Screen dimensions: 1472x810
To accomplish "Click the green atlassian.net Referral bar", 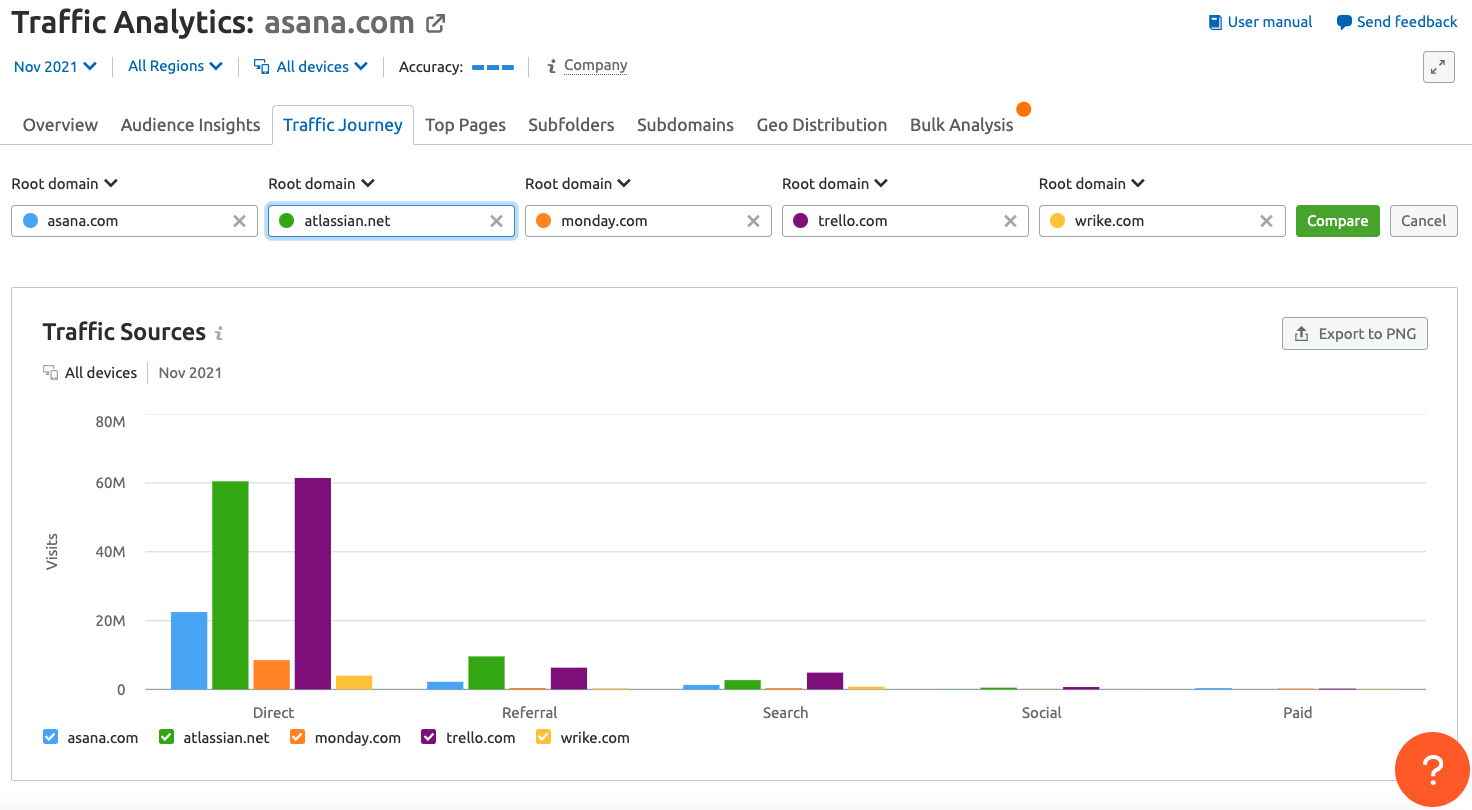I will pos(486,673).
